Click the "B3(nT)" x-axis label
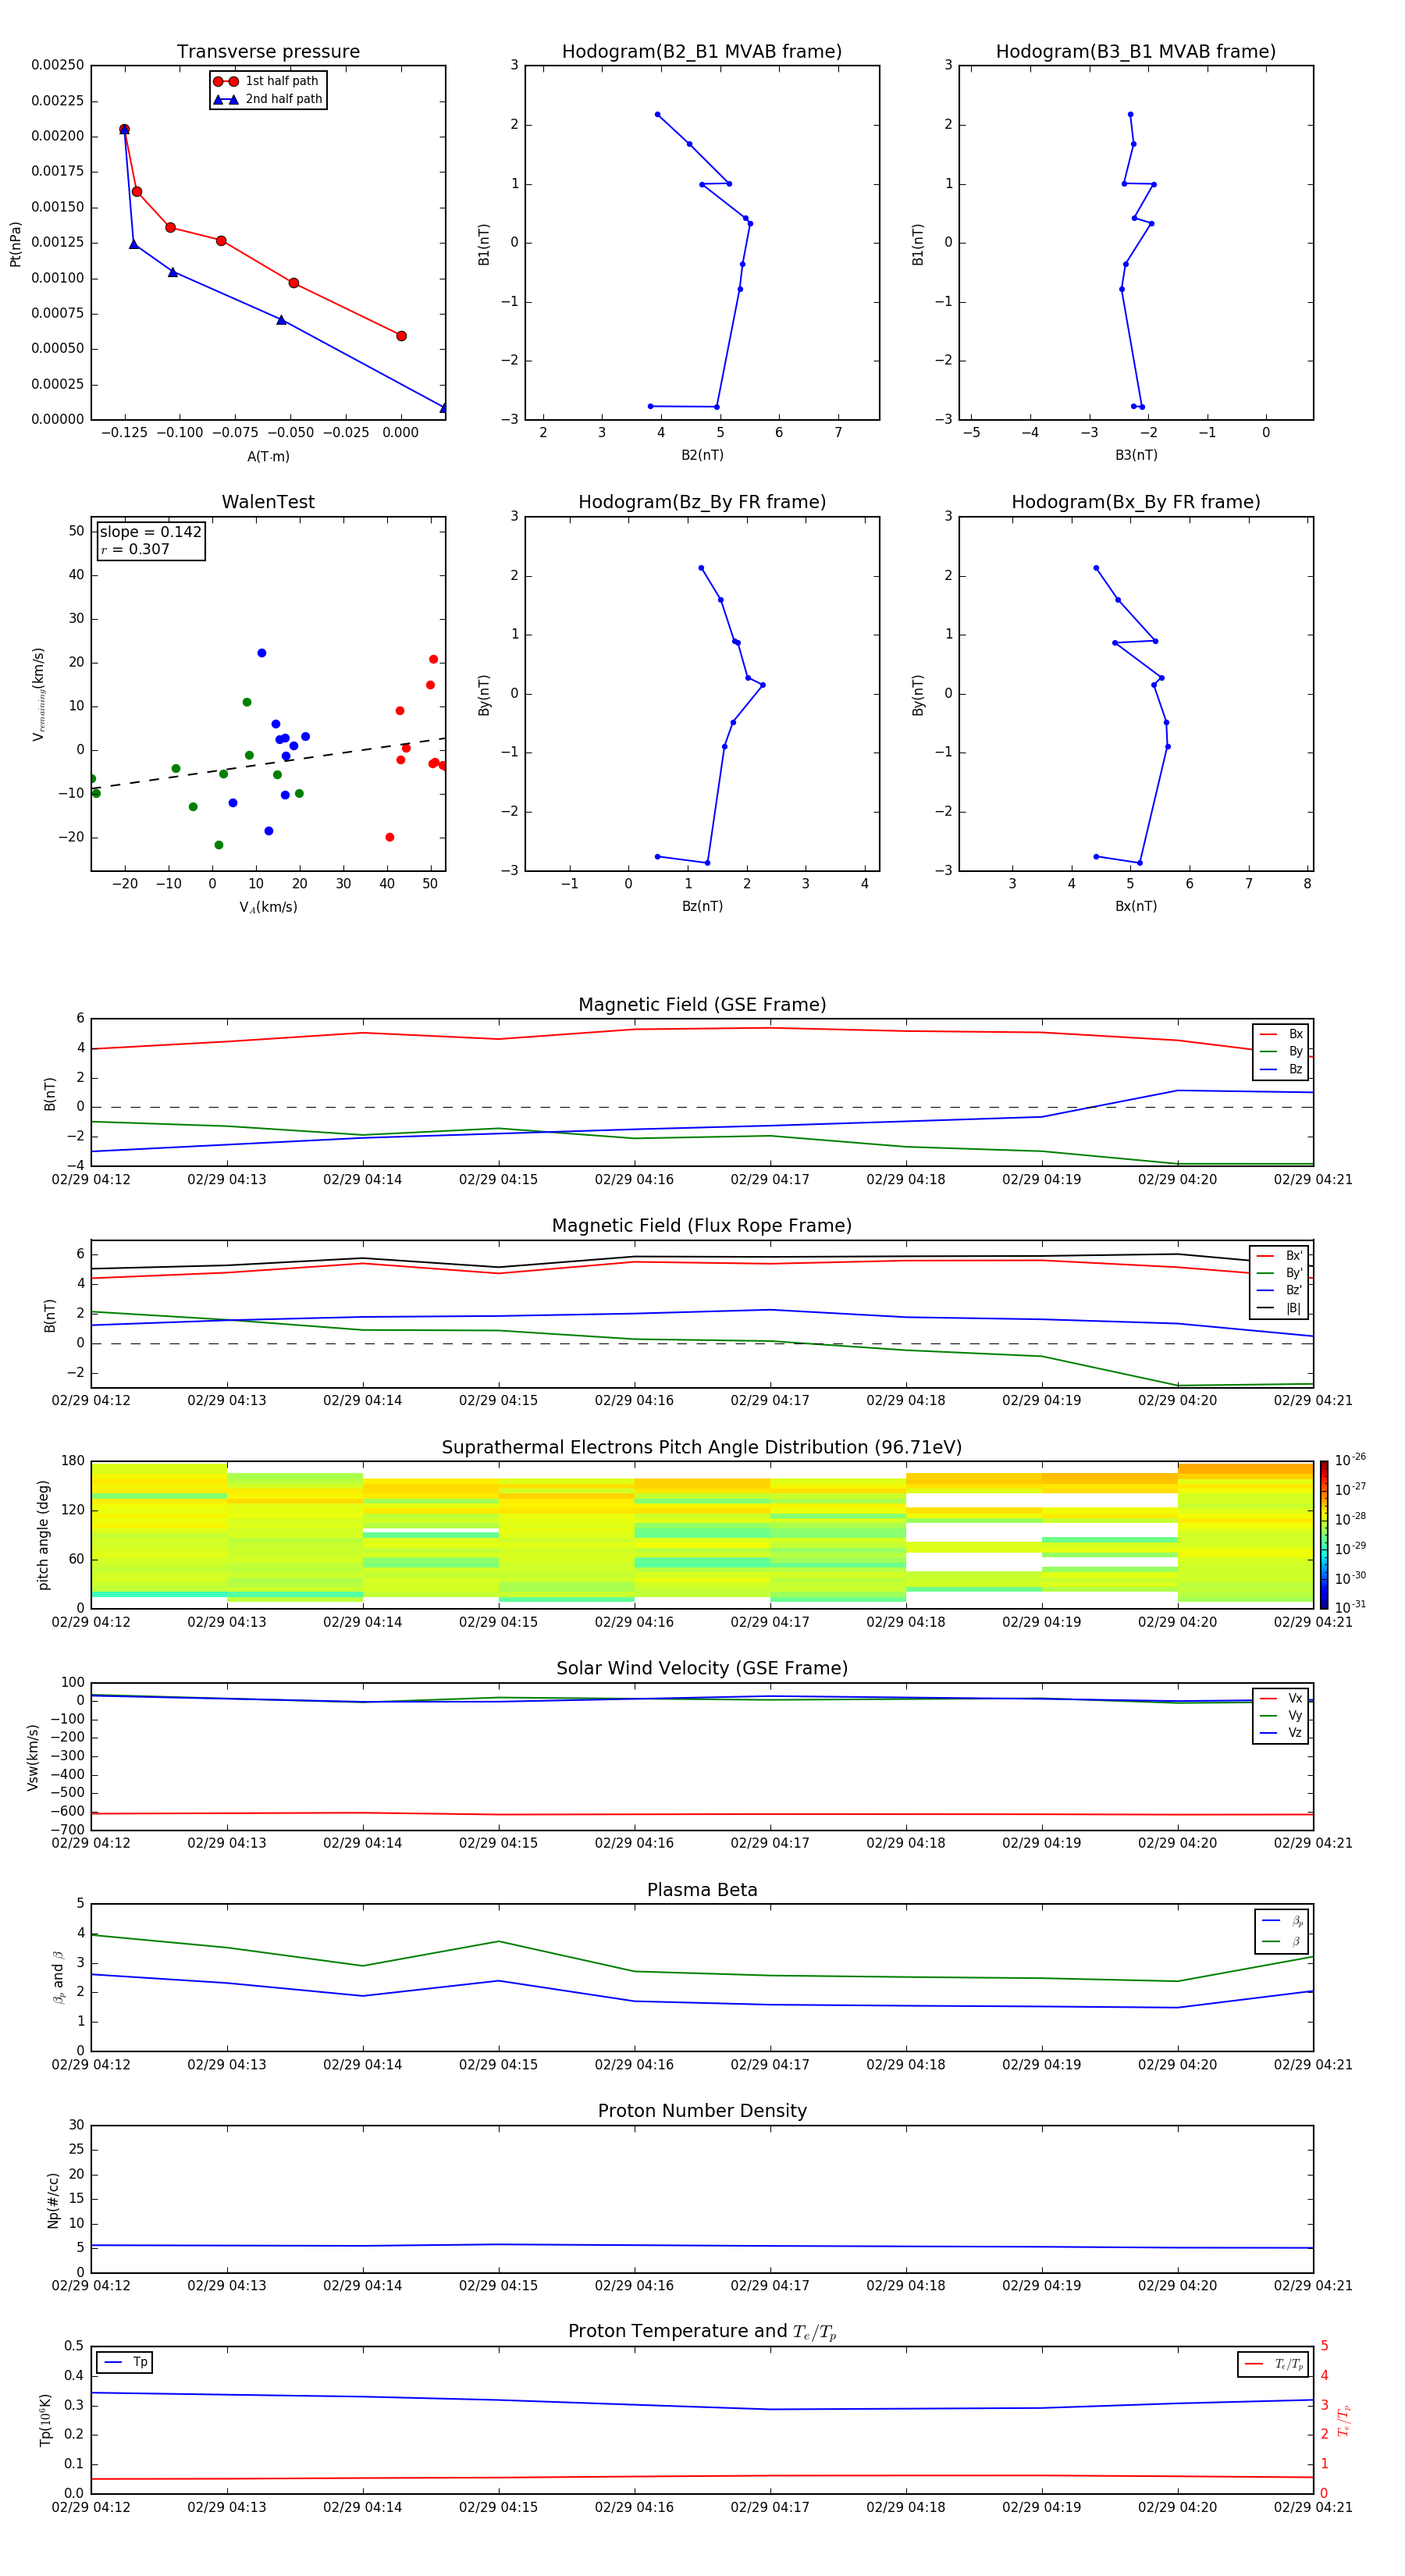 1136,456
